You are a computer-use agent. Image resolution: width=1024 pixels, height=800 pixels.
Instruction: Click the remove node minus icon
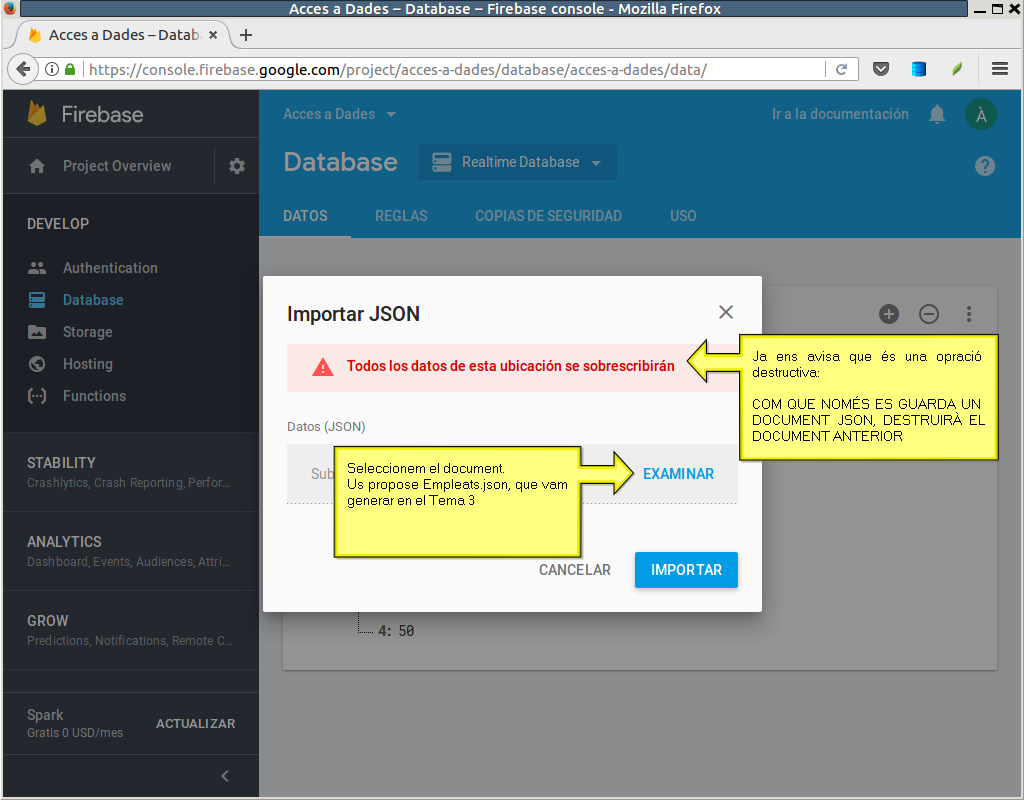(929, 314)
